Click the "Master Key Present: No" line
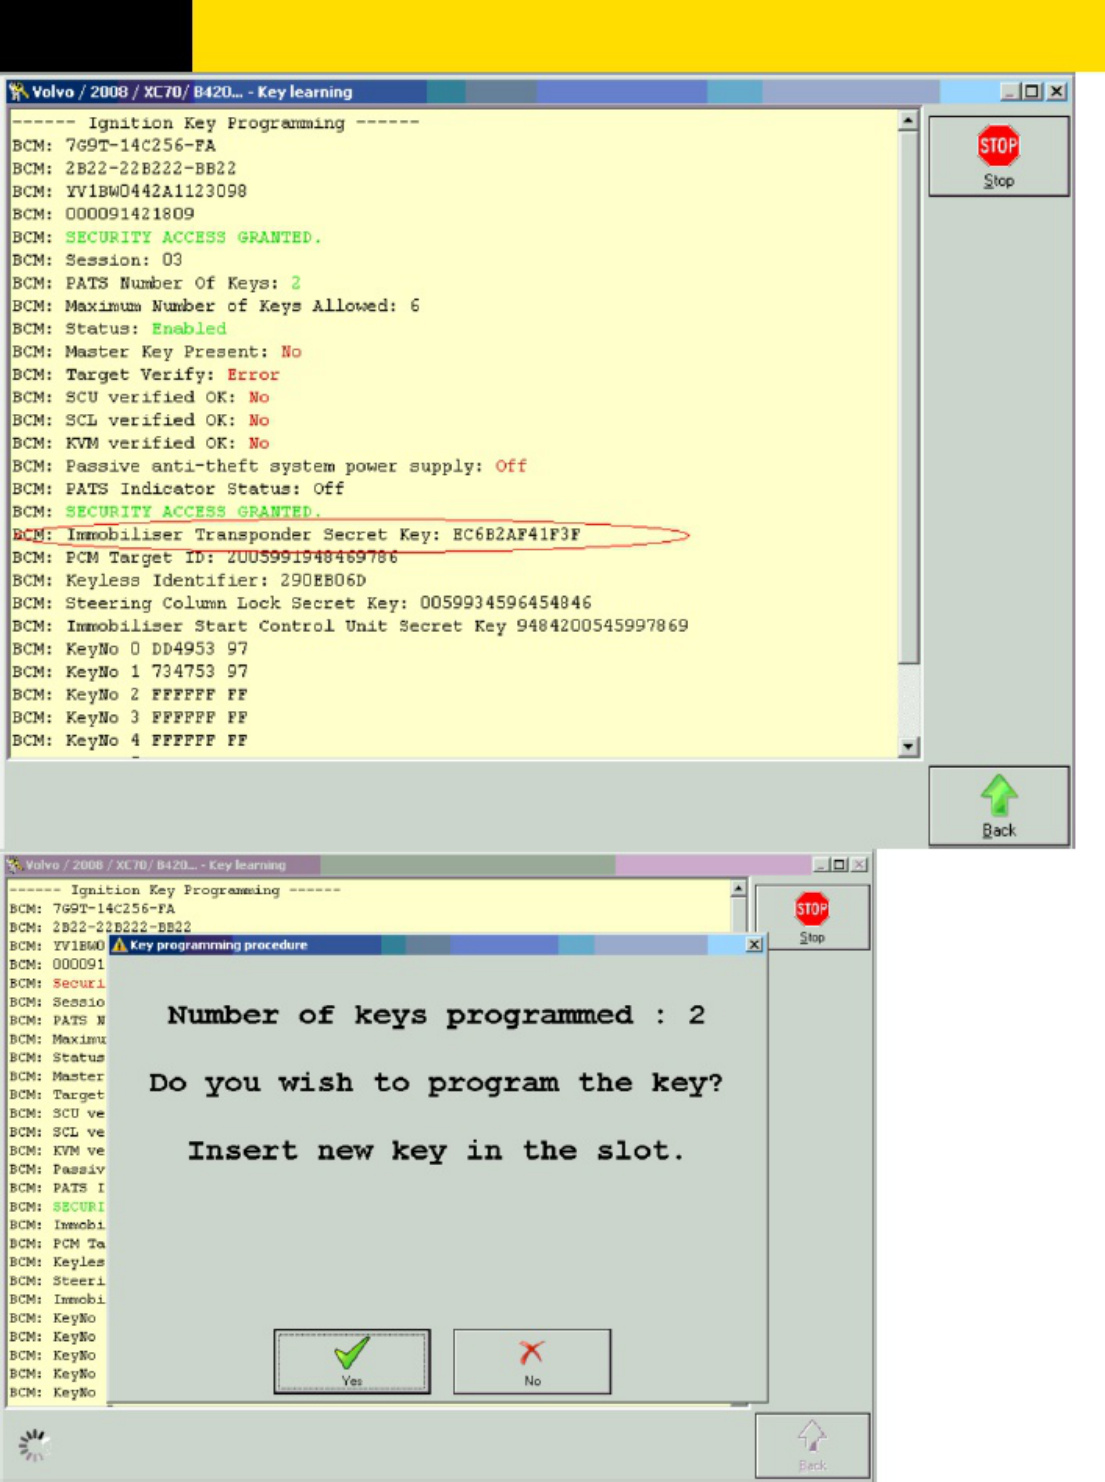This screenshot has width=1105, height=1482. (157, 352)
